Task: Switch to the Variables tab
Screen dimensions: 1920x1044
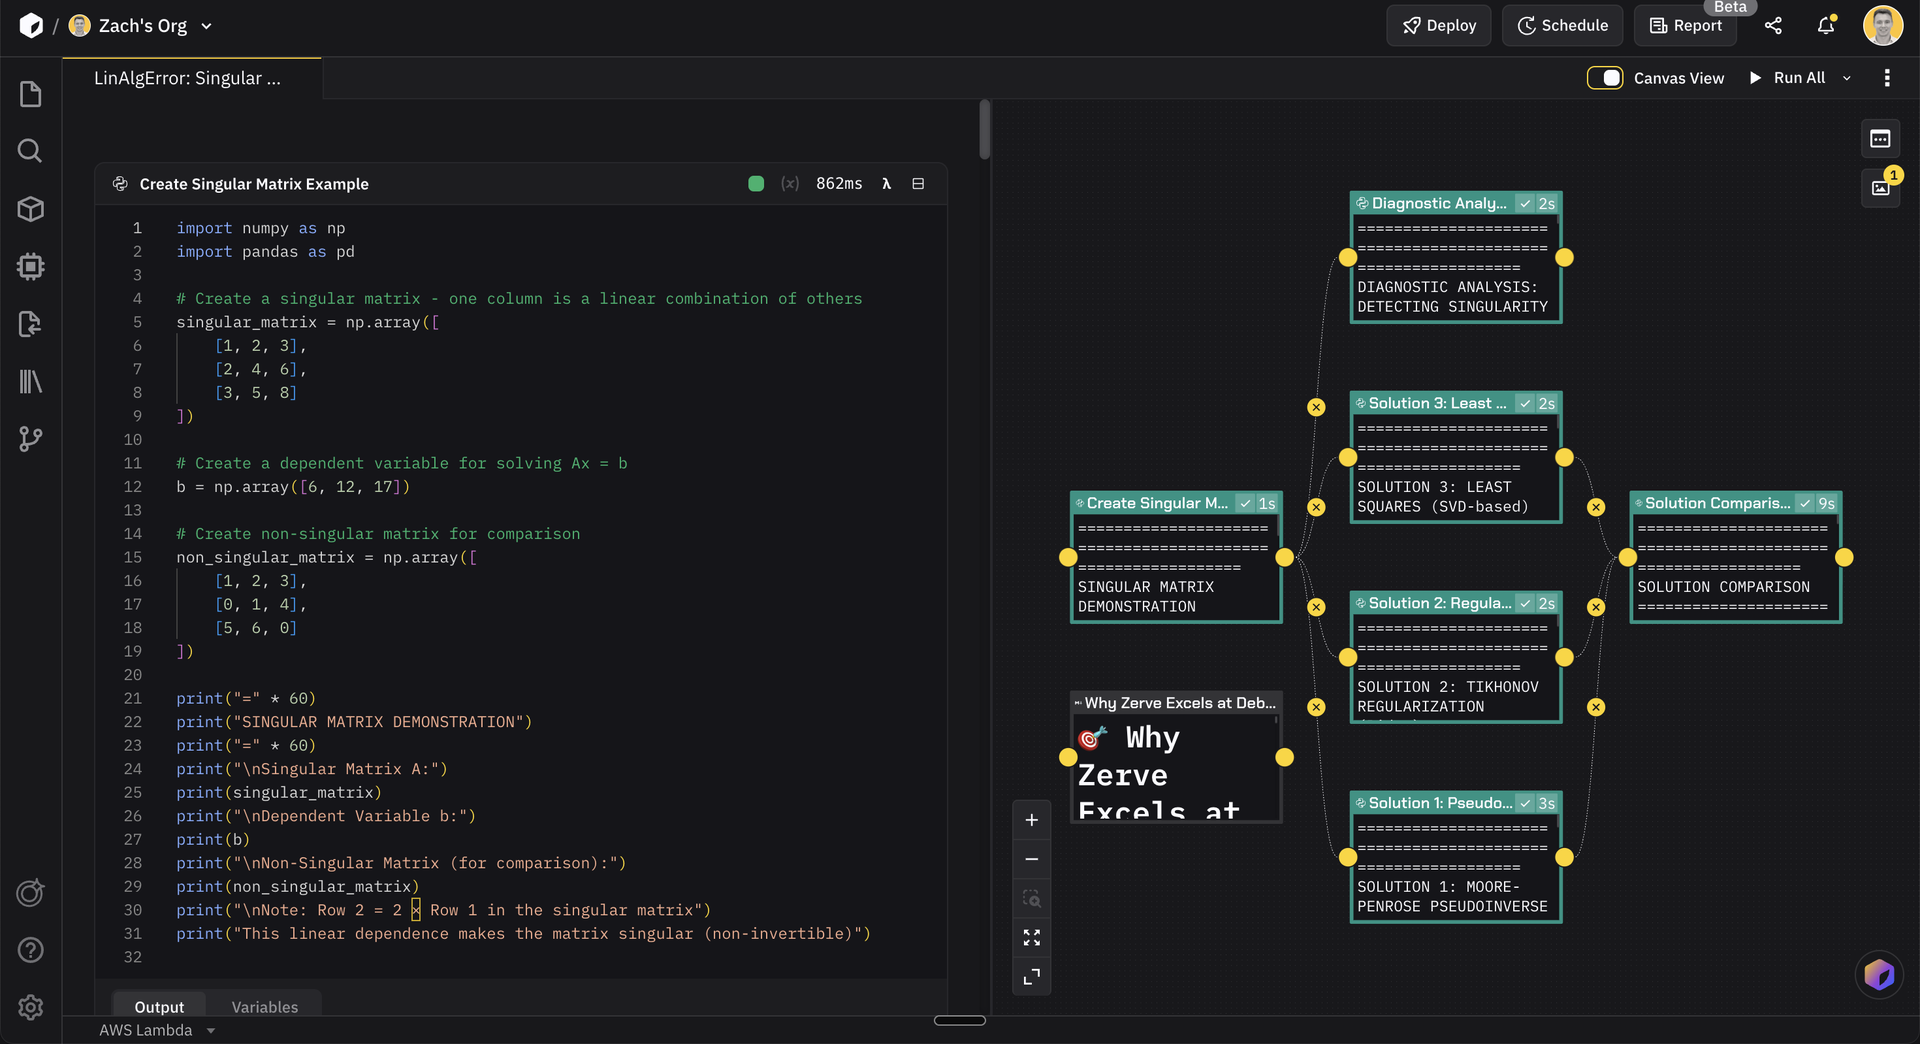Action: 265,1006
